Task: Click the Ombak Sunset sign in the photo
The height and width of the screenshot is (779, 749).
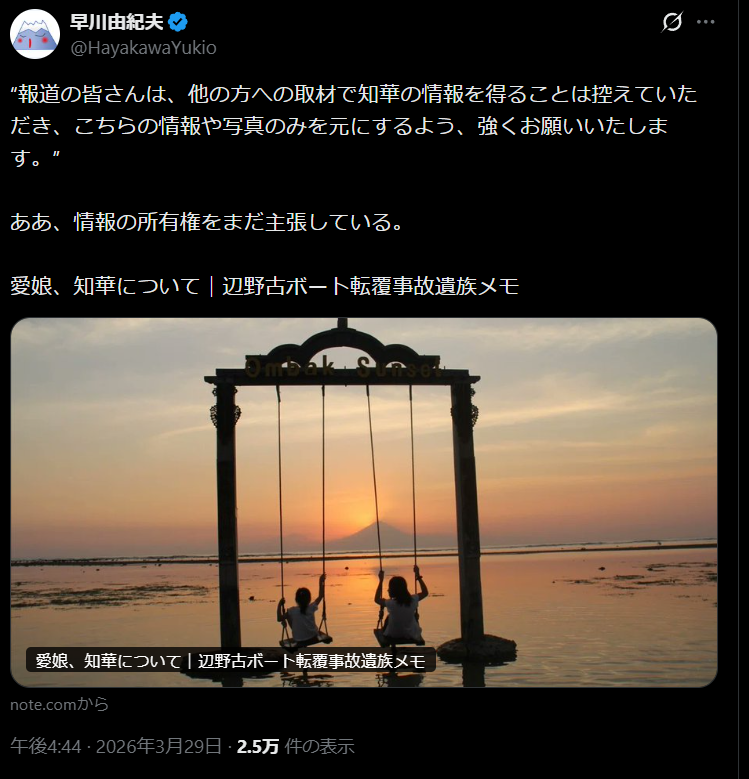Action: click(342, 369)
